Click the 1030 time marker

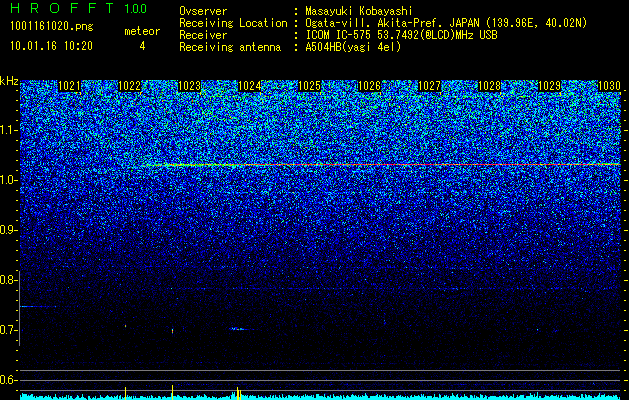(609, 86)
